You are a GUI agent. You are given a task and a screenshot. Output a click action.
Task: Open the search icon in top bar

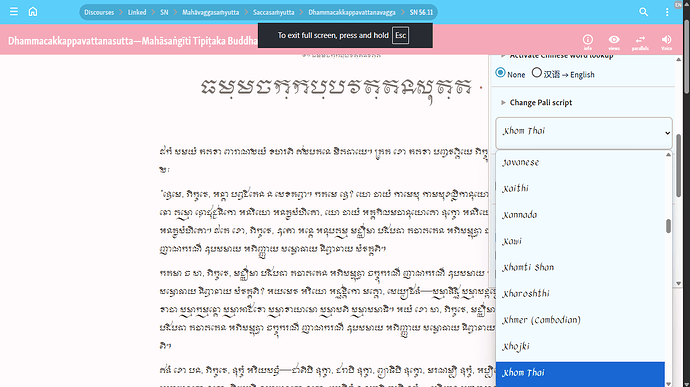click(643, 12)
